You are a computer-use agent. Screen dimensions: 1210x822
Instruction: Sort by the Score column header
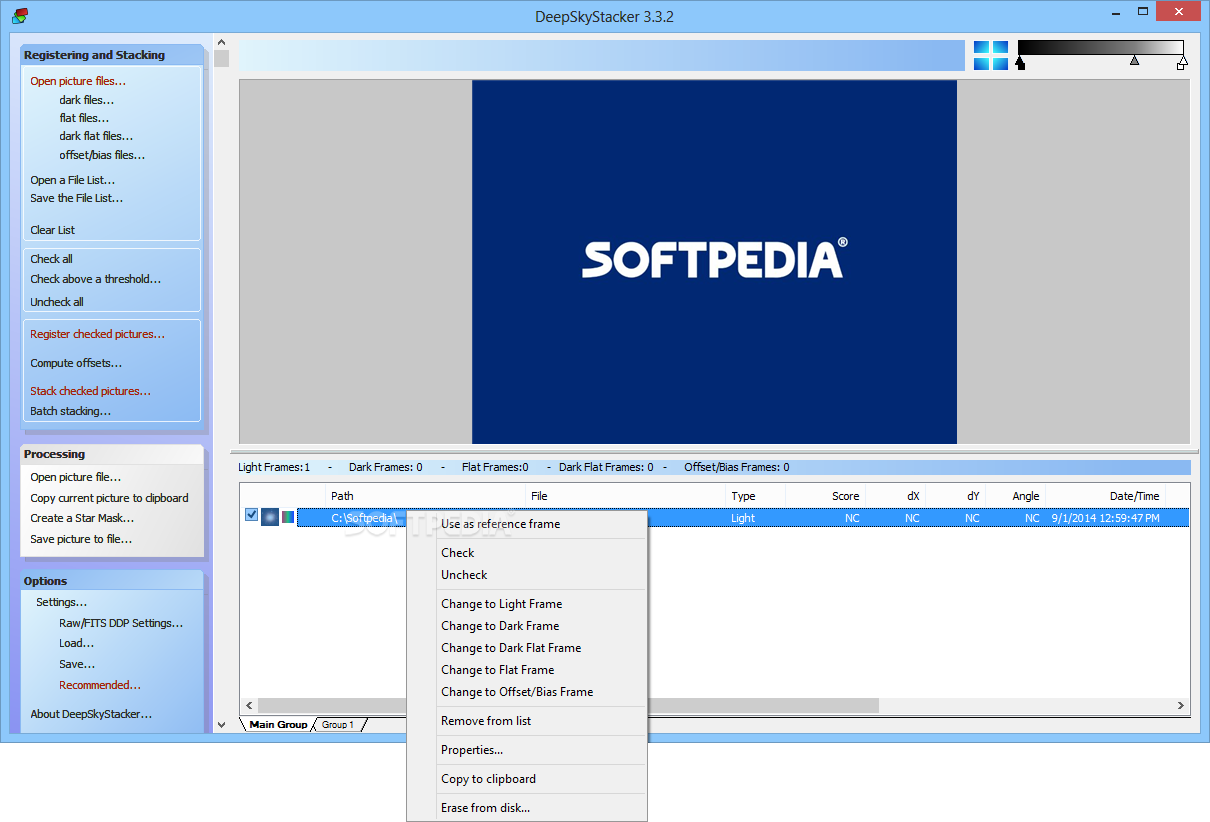click(826, 496)
